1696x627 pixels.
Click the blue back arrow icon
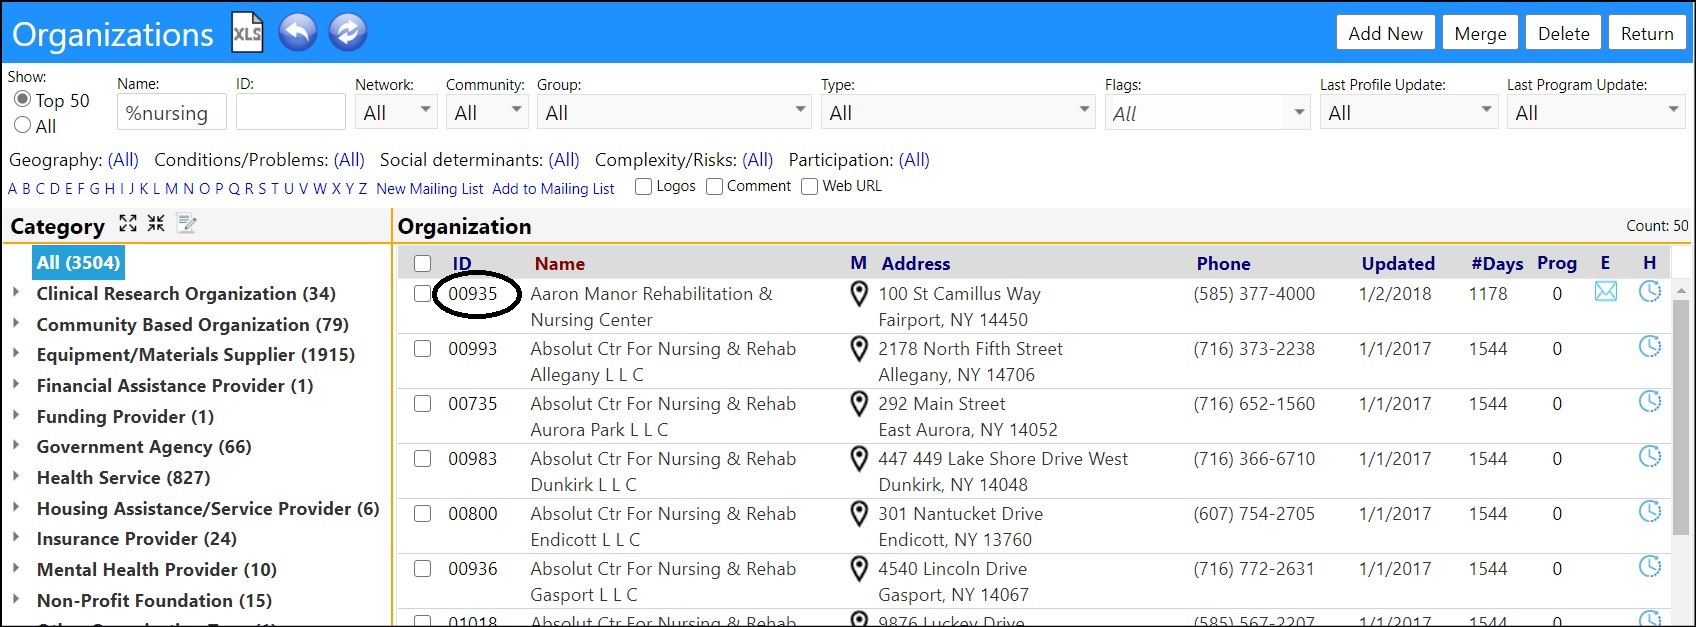pos(297,33)
